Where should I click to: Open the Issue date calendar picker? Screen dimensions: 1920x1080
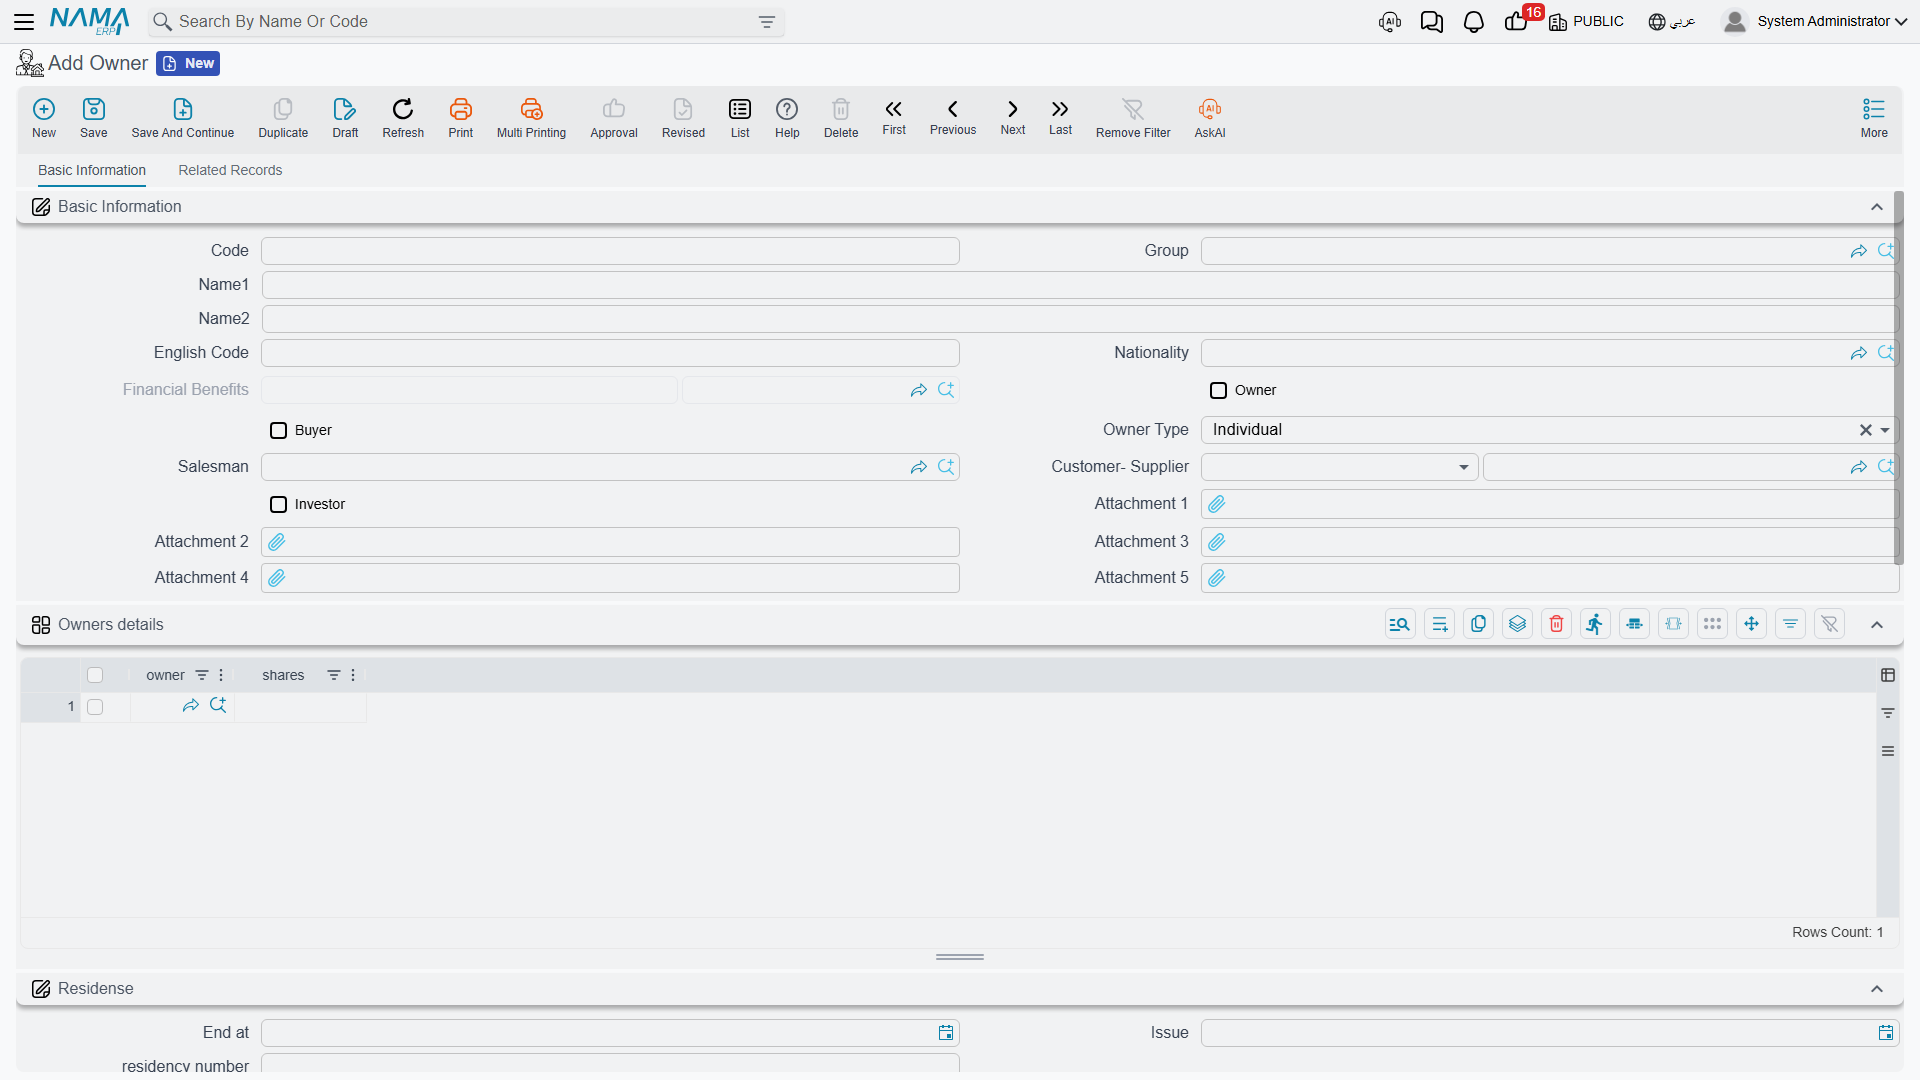coord(1885,1033)
